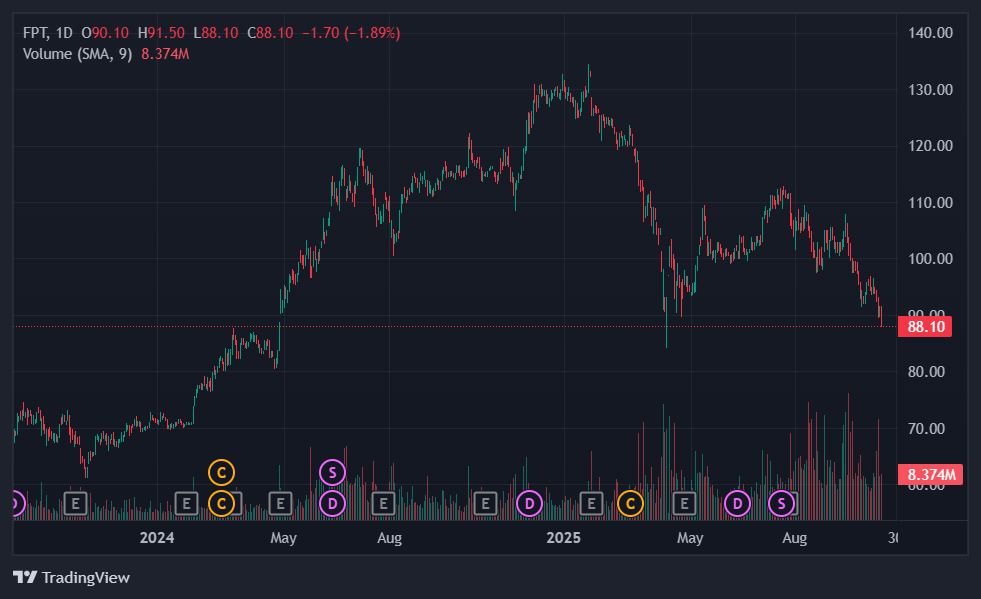Open the lower orange C marker near 2024
This screenshot has height=599, width=981.
point(221,503)
